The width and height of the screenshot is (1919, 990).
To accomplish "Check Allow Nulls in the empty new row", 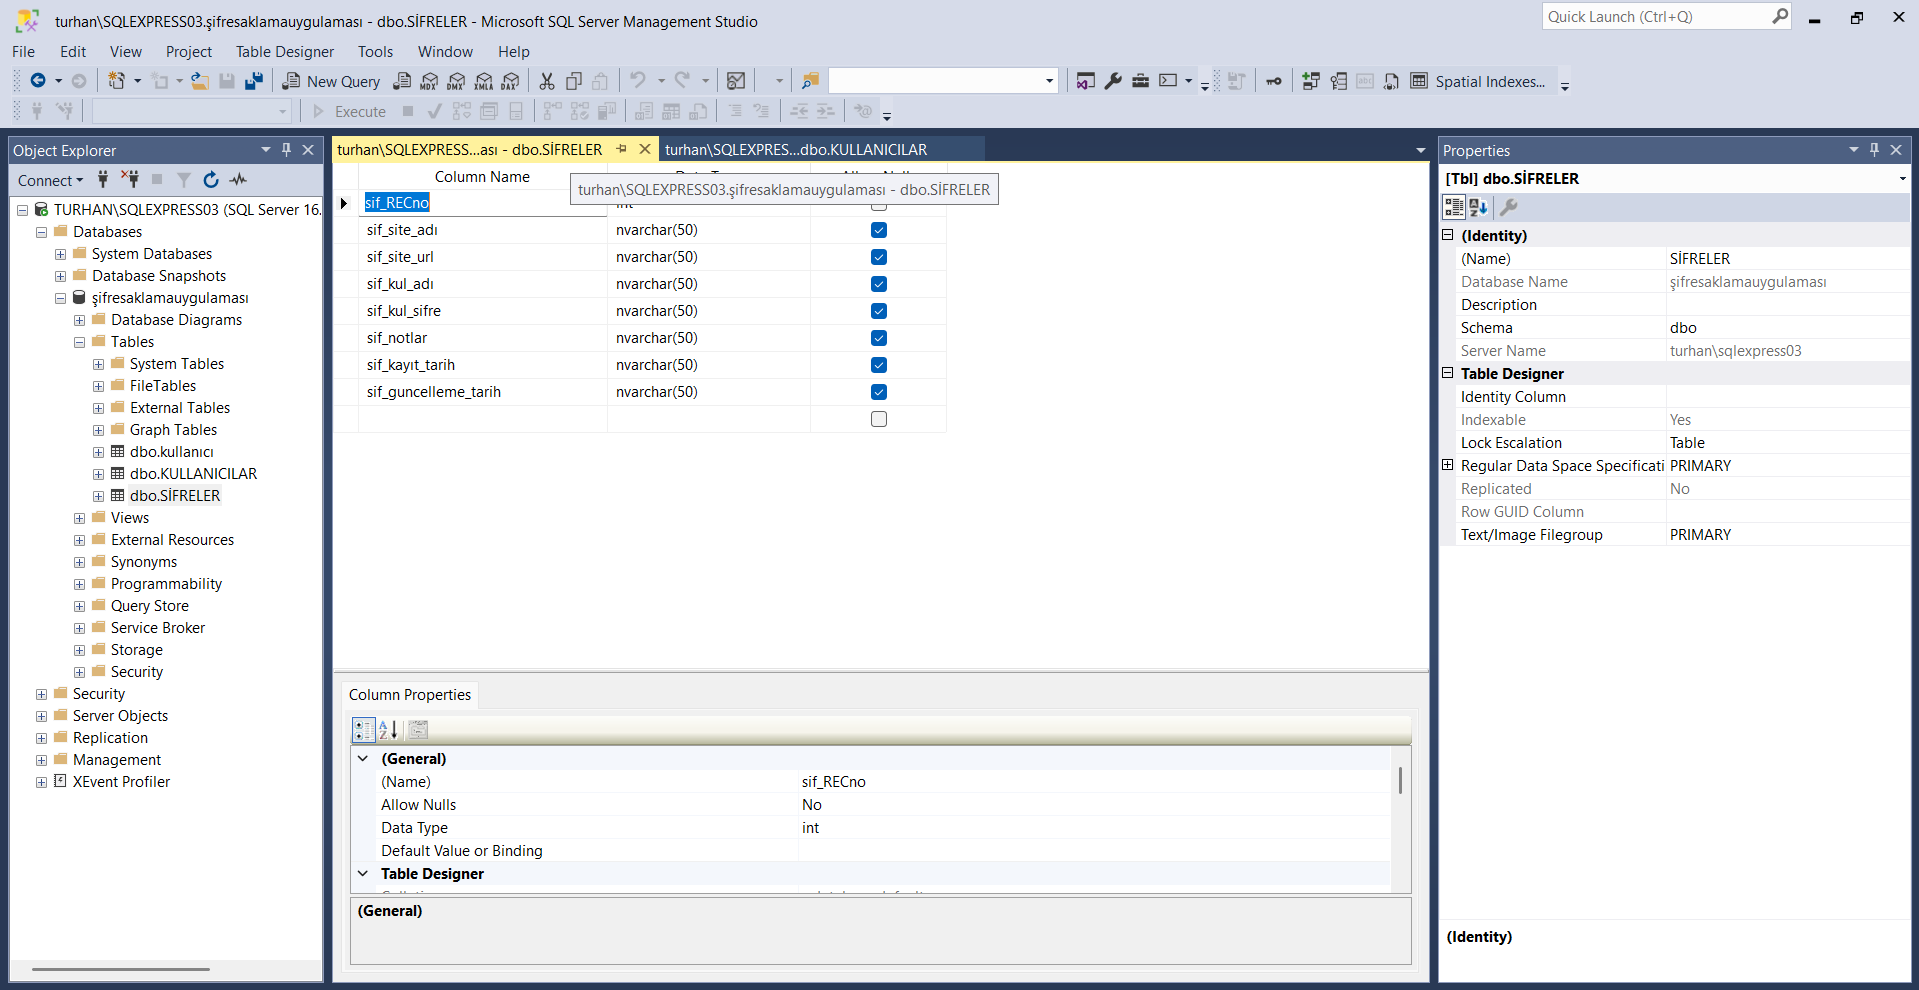I will coord(879,419).
